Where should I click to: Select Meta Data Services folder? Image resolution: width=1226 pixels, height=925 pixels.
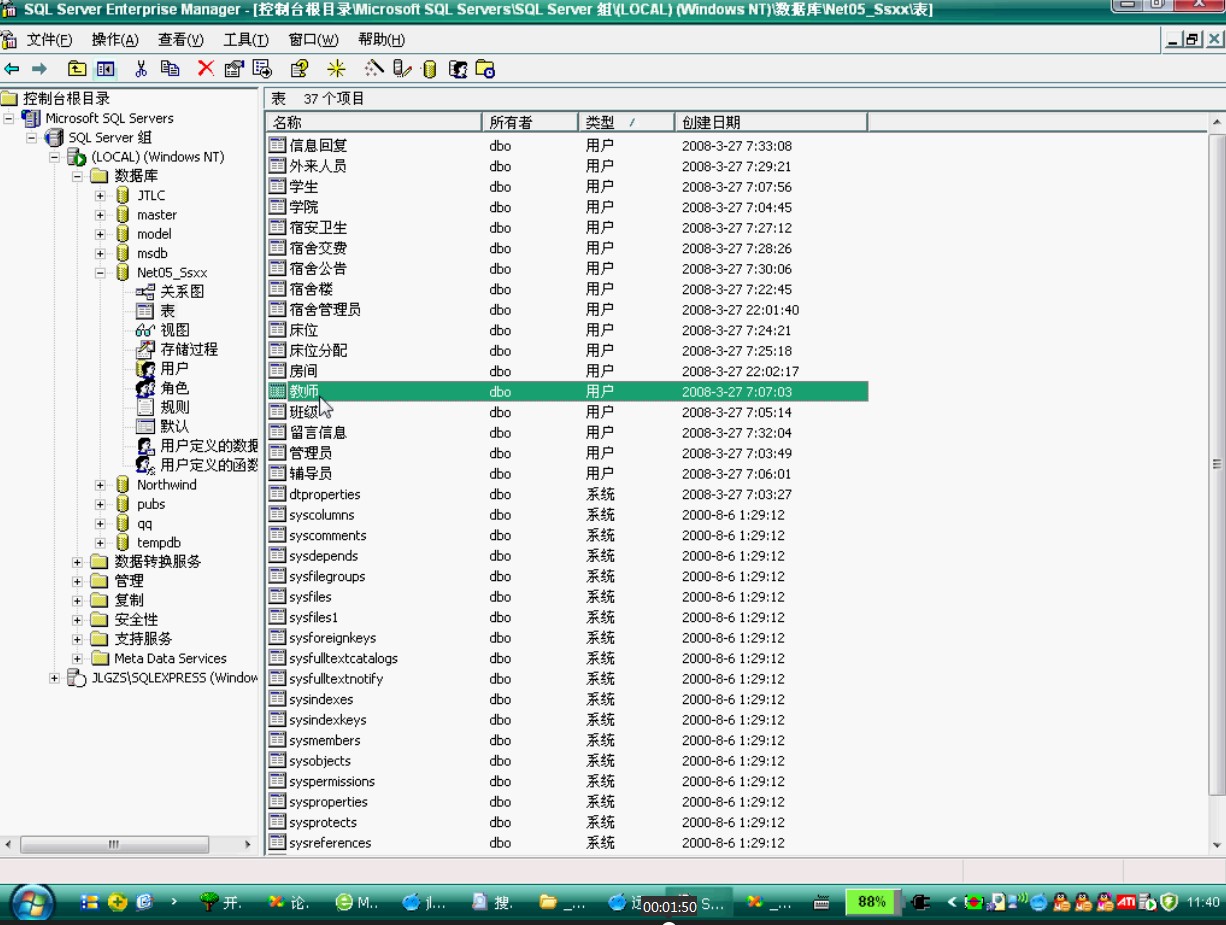click(170, 658)
